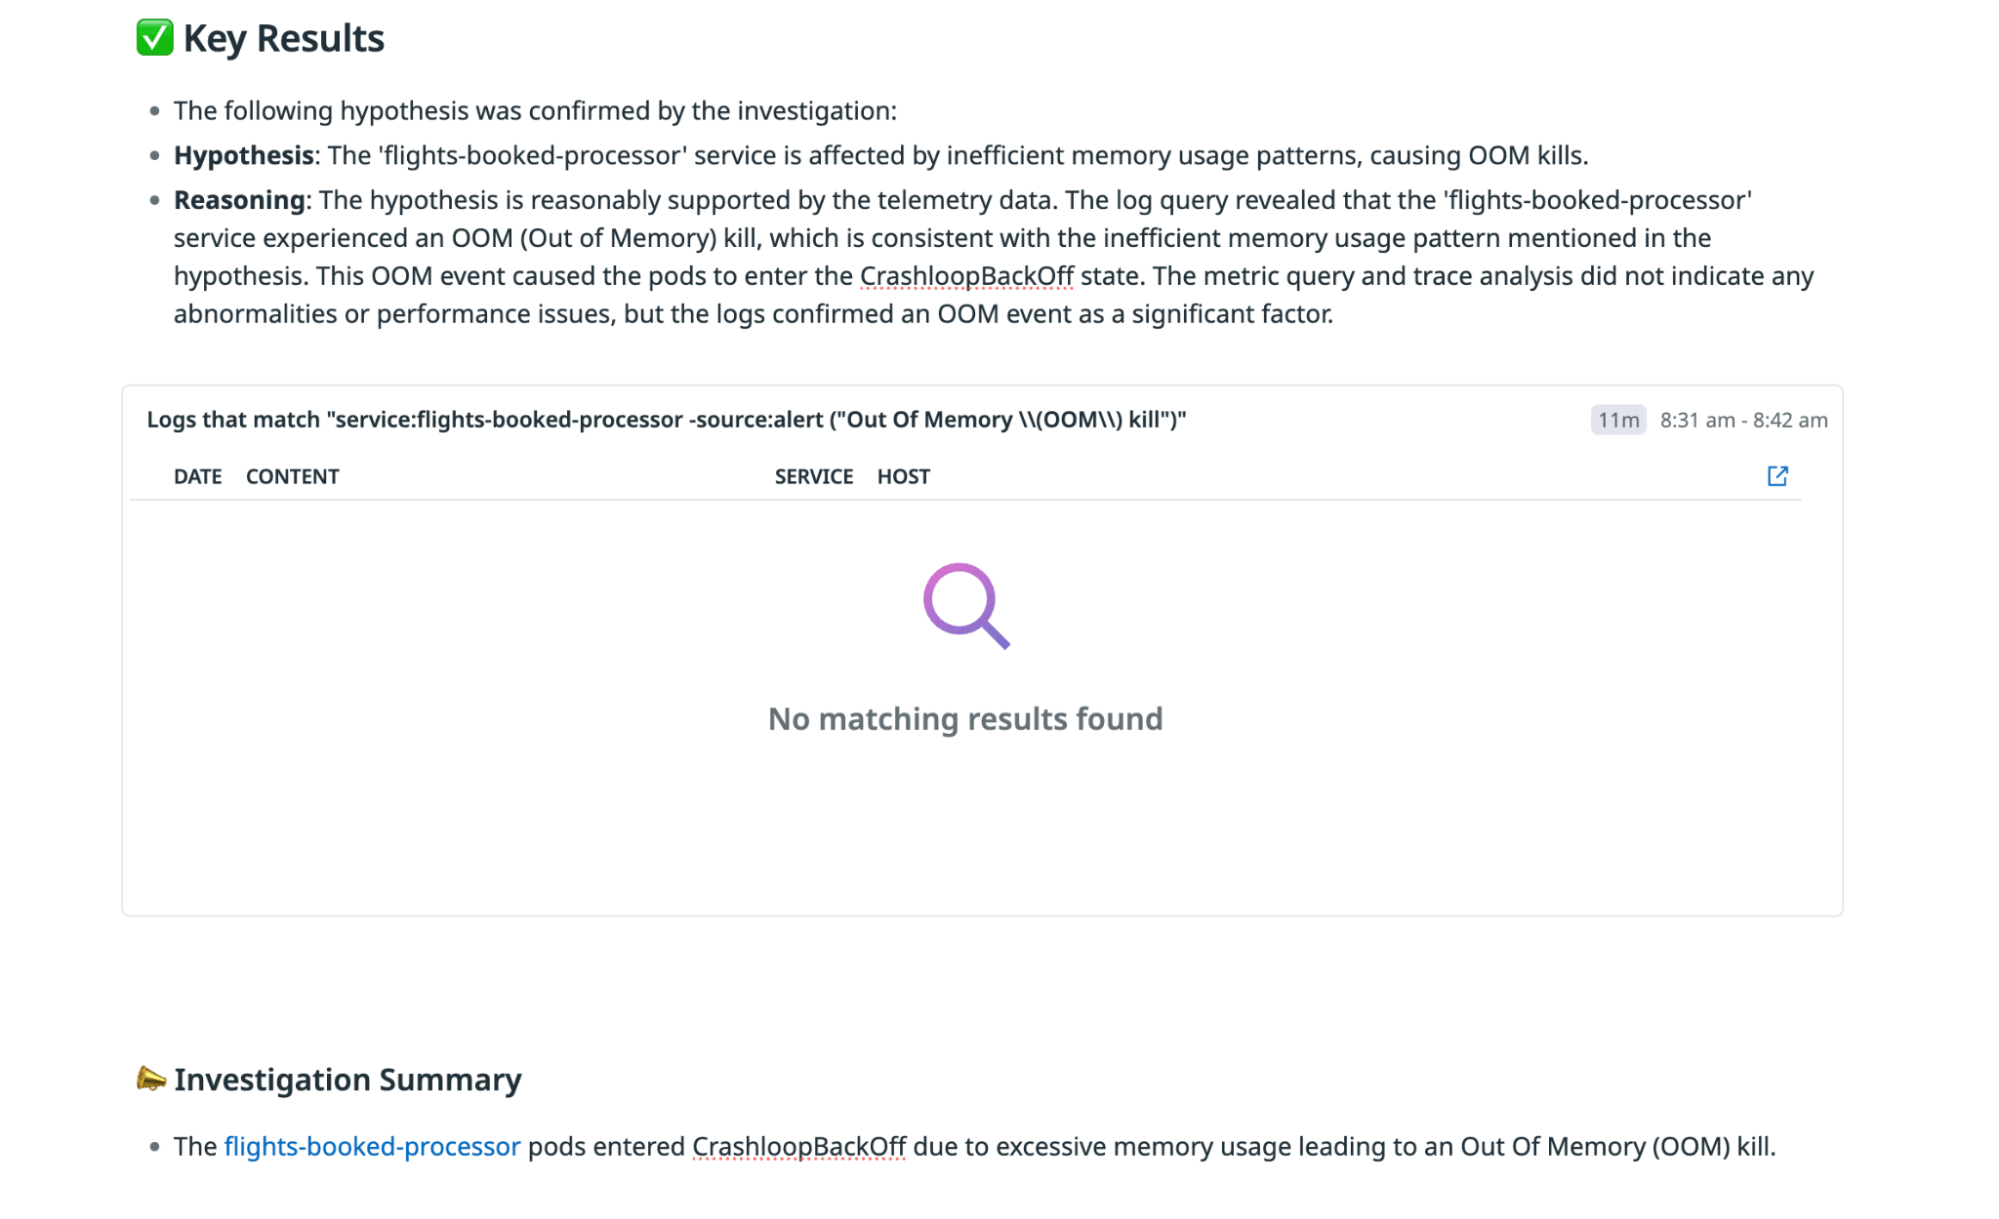Image resolution: width=1999 pixels, height=1219 pixels.
Task: Click the DATE column header
Action: click(x=196, y=476)
